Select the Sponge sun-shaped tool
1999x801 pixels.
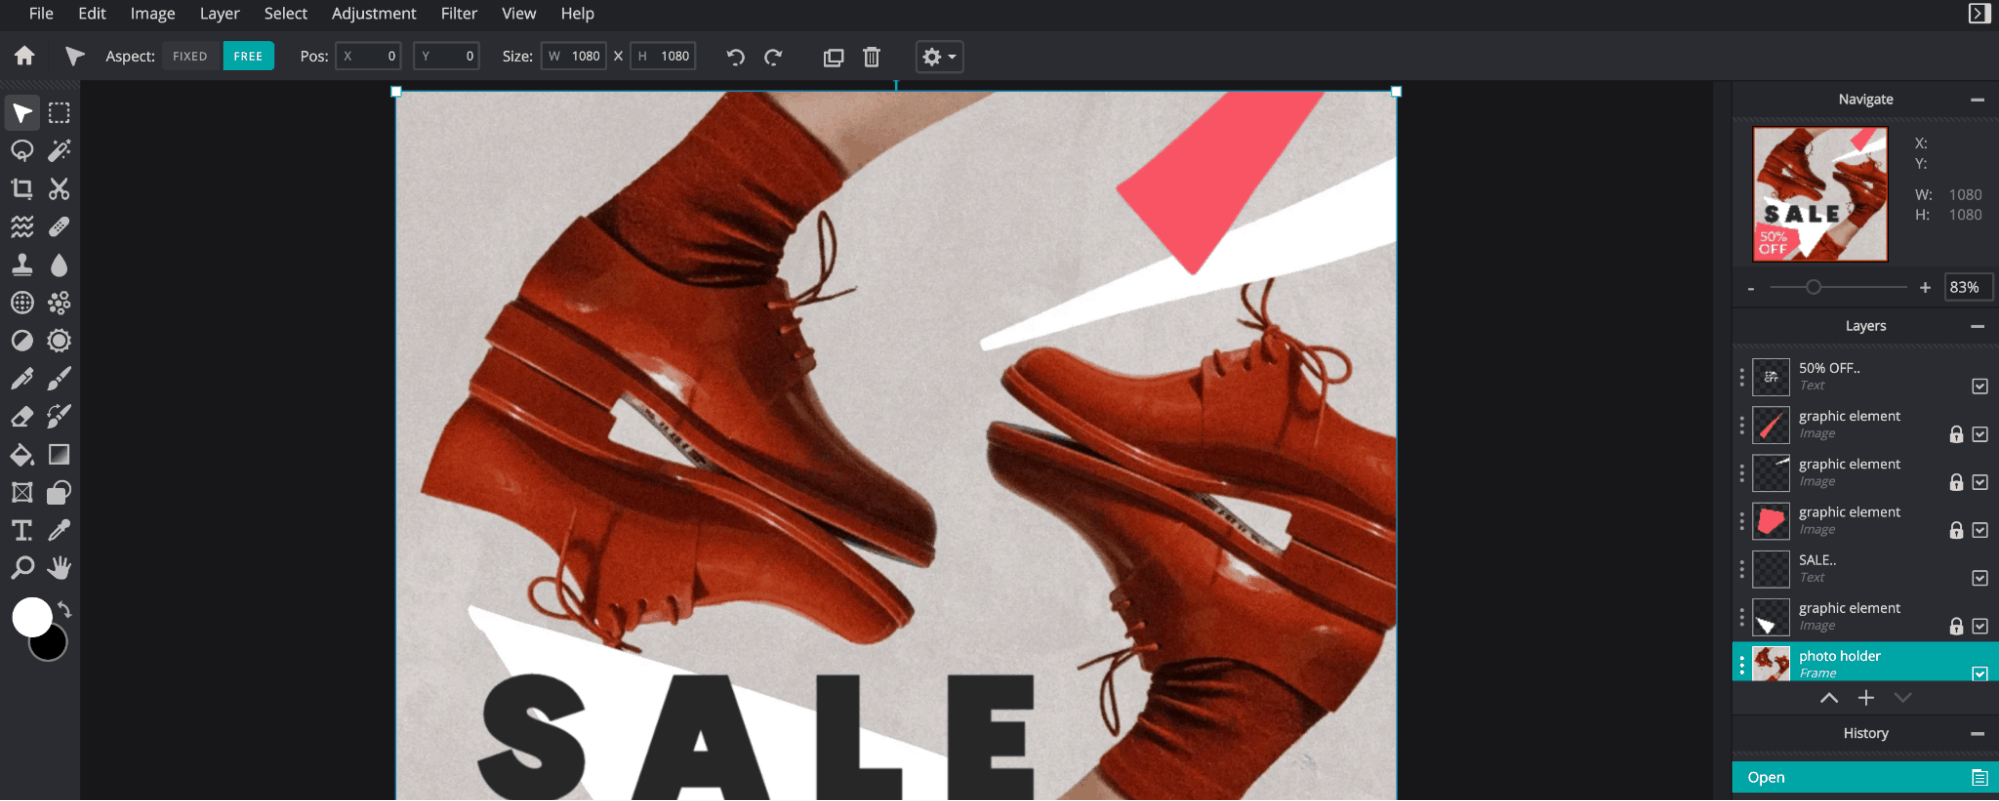pos(59,341)
